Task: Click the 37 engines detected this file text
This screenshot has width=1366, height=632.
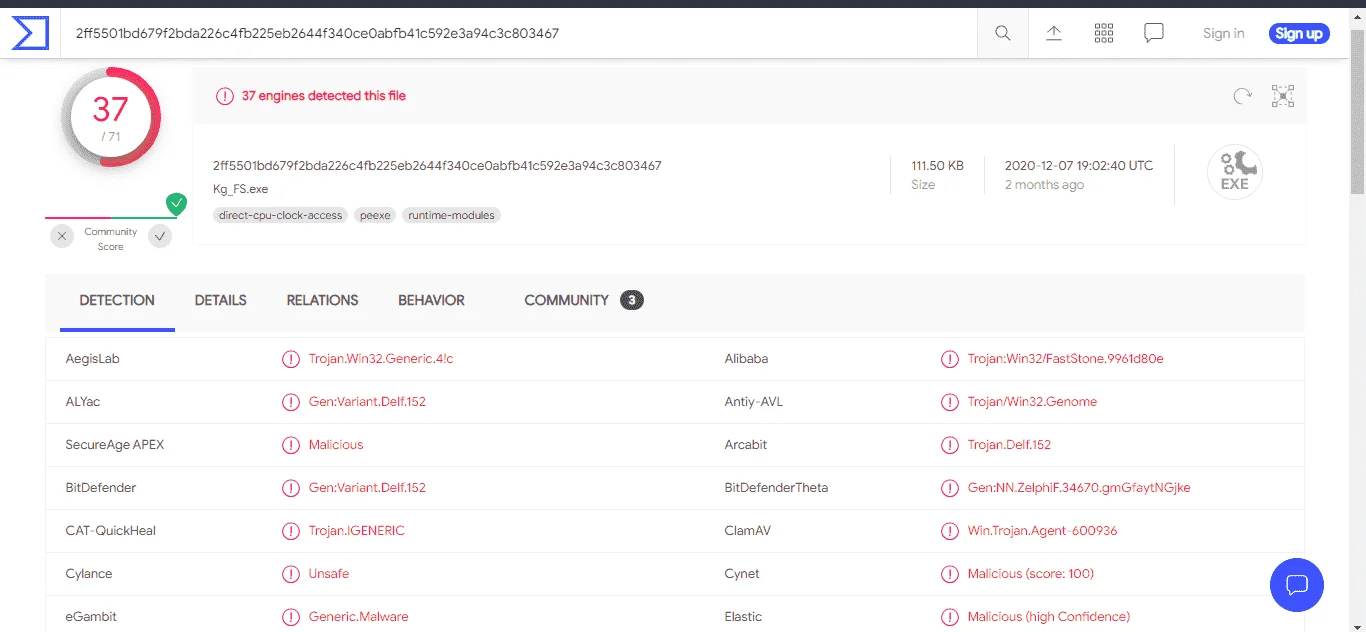Action: [x=324, y=96]
